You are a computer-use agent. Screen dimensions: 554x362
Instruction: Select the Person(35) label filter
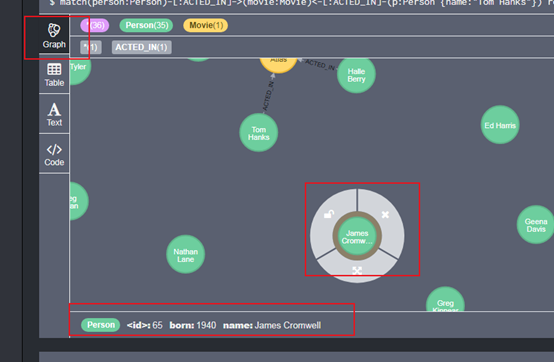point(146,25)
